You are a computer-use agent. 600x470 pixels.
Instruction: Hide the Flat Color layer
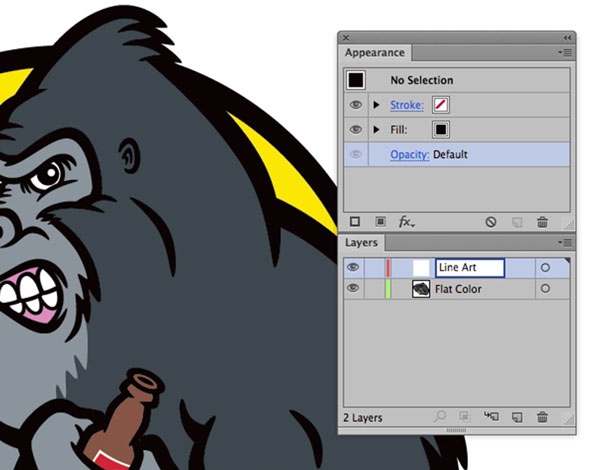pos(353,289)
